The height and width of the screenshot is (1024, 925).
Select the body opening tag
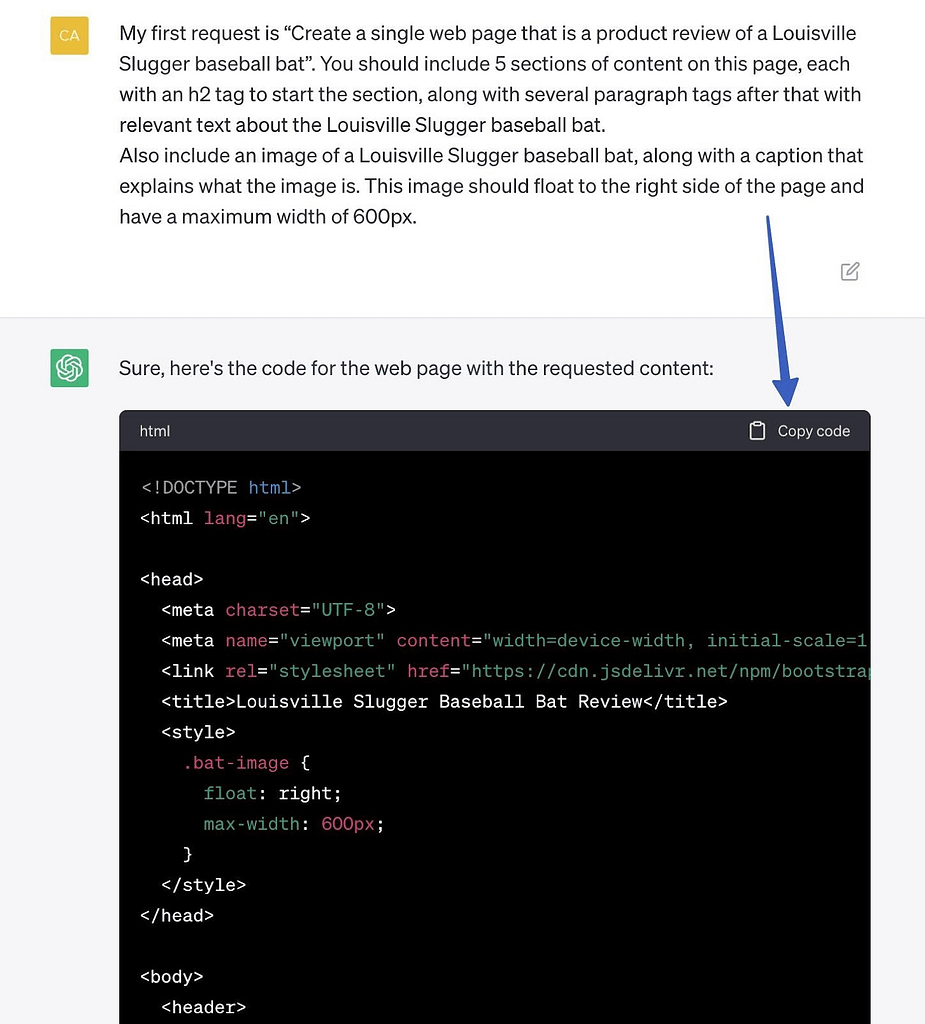172,976
